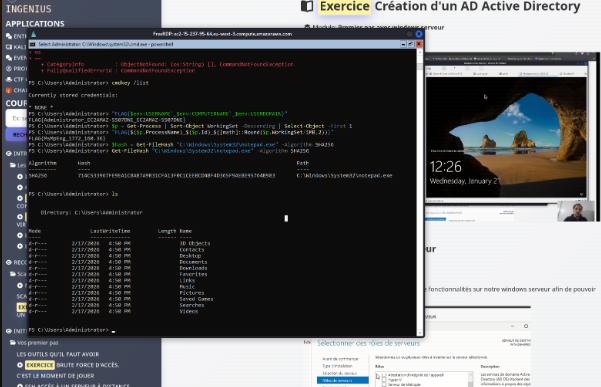Image resolution: width=601 pixels, height=387 pixels.
Task: Focus the course search field under COUR
Action: click(x=16, y=118)
